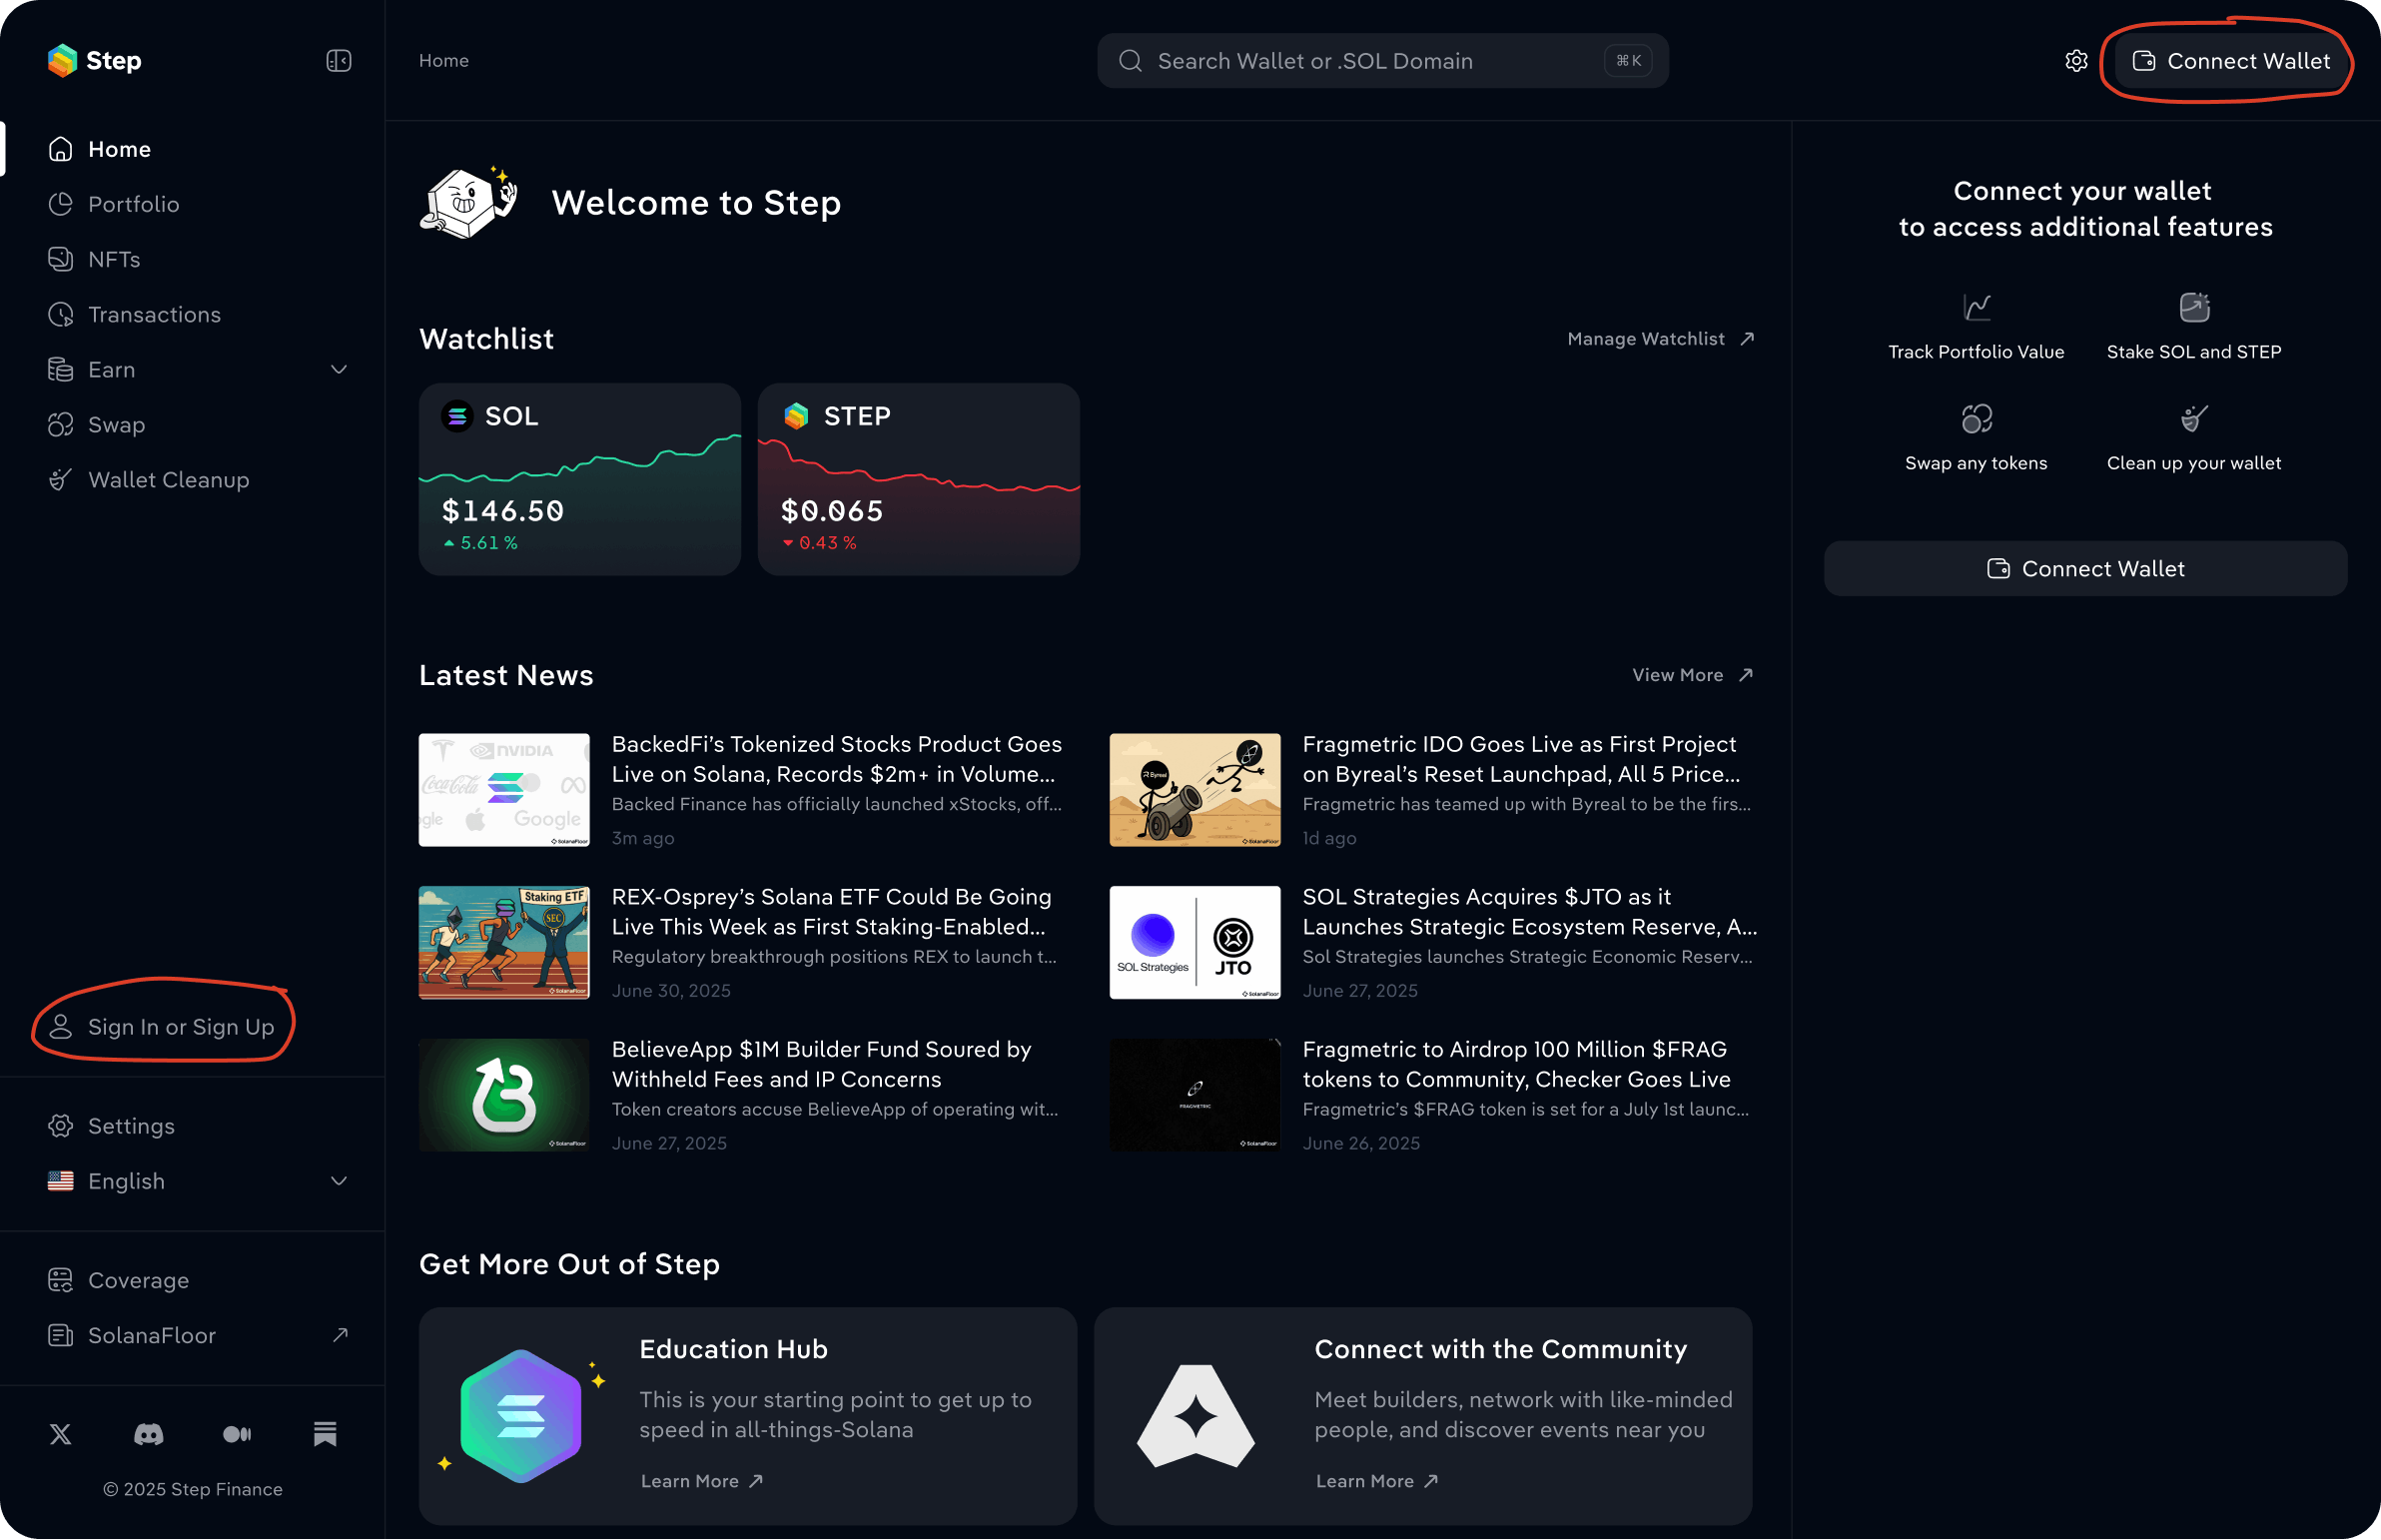
Task: Click the Stake SOL and STEP icon
Action: [x=2194, y=307]
